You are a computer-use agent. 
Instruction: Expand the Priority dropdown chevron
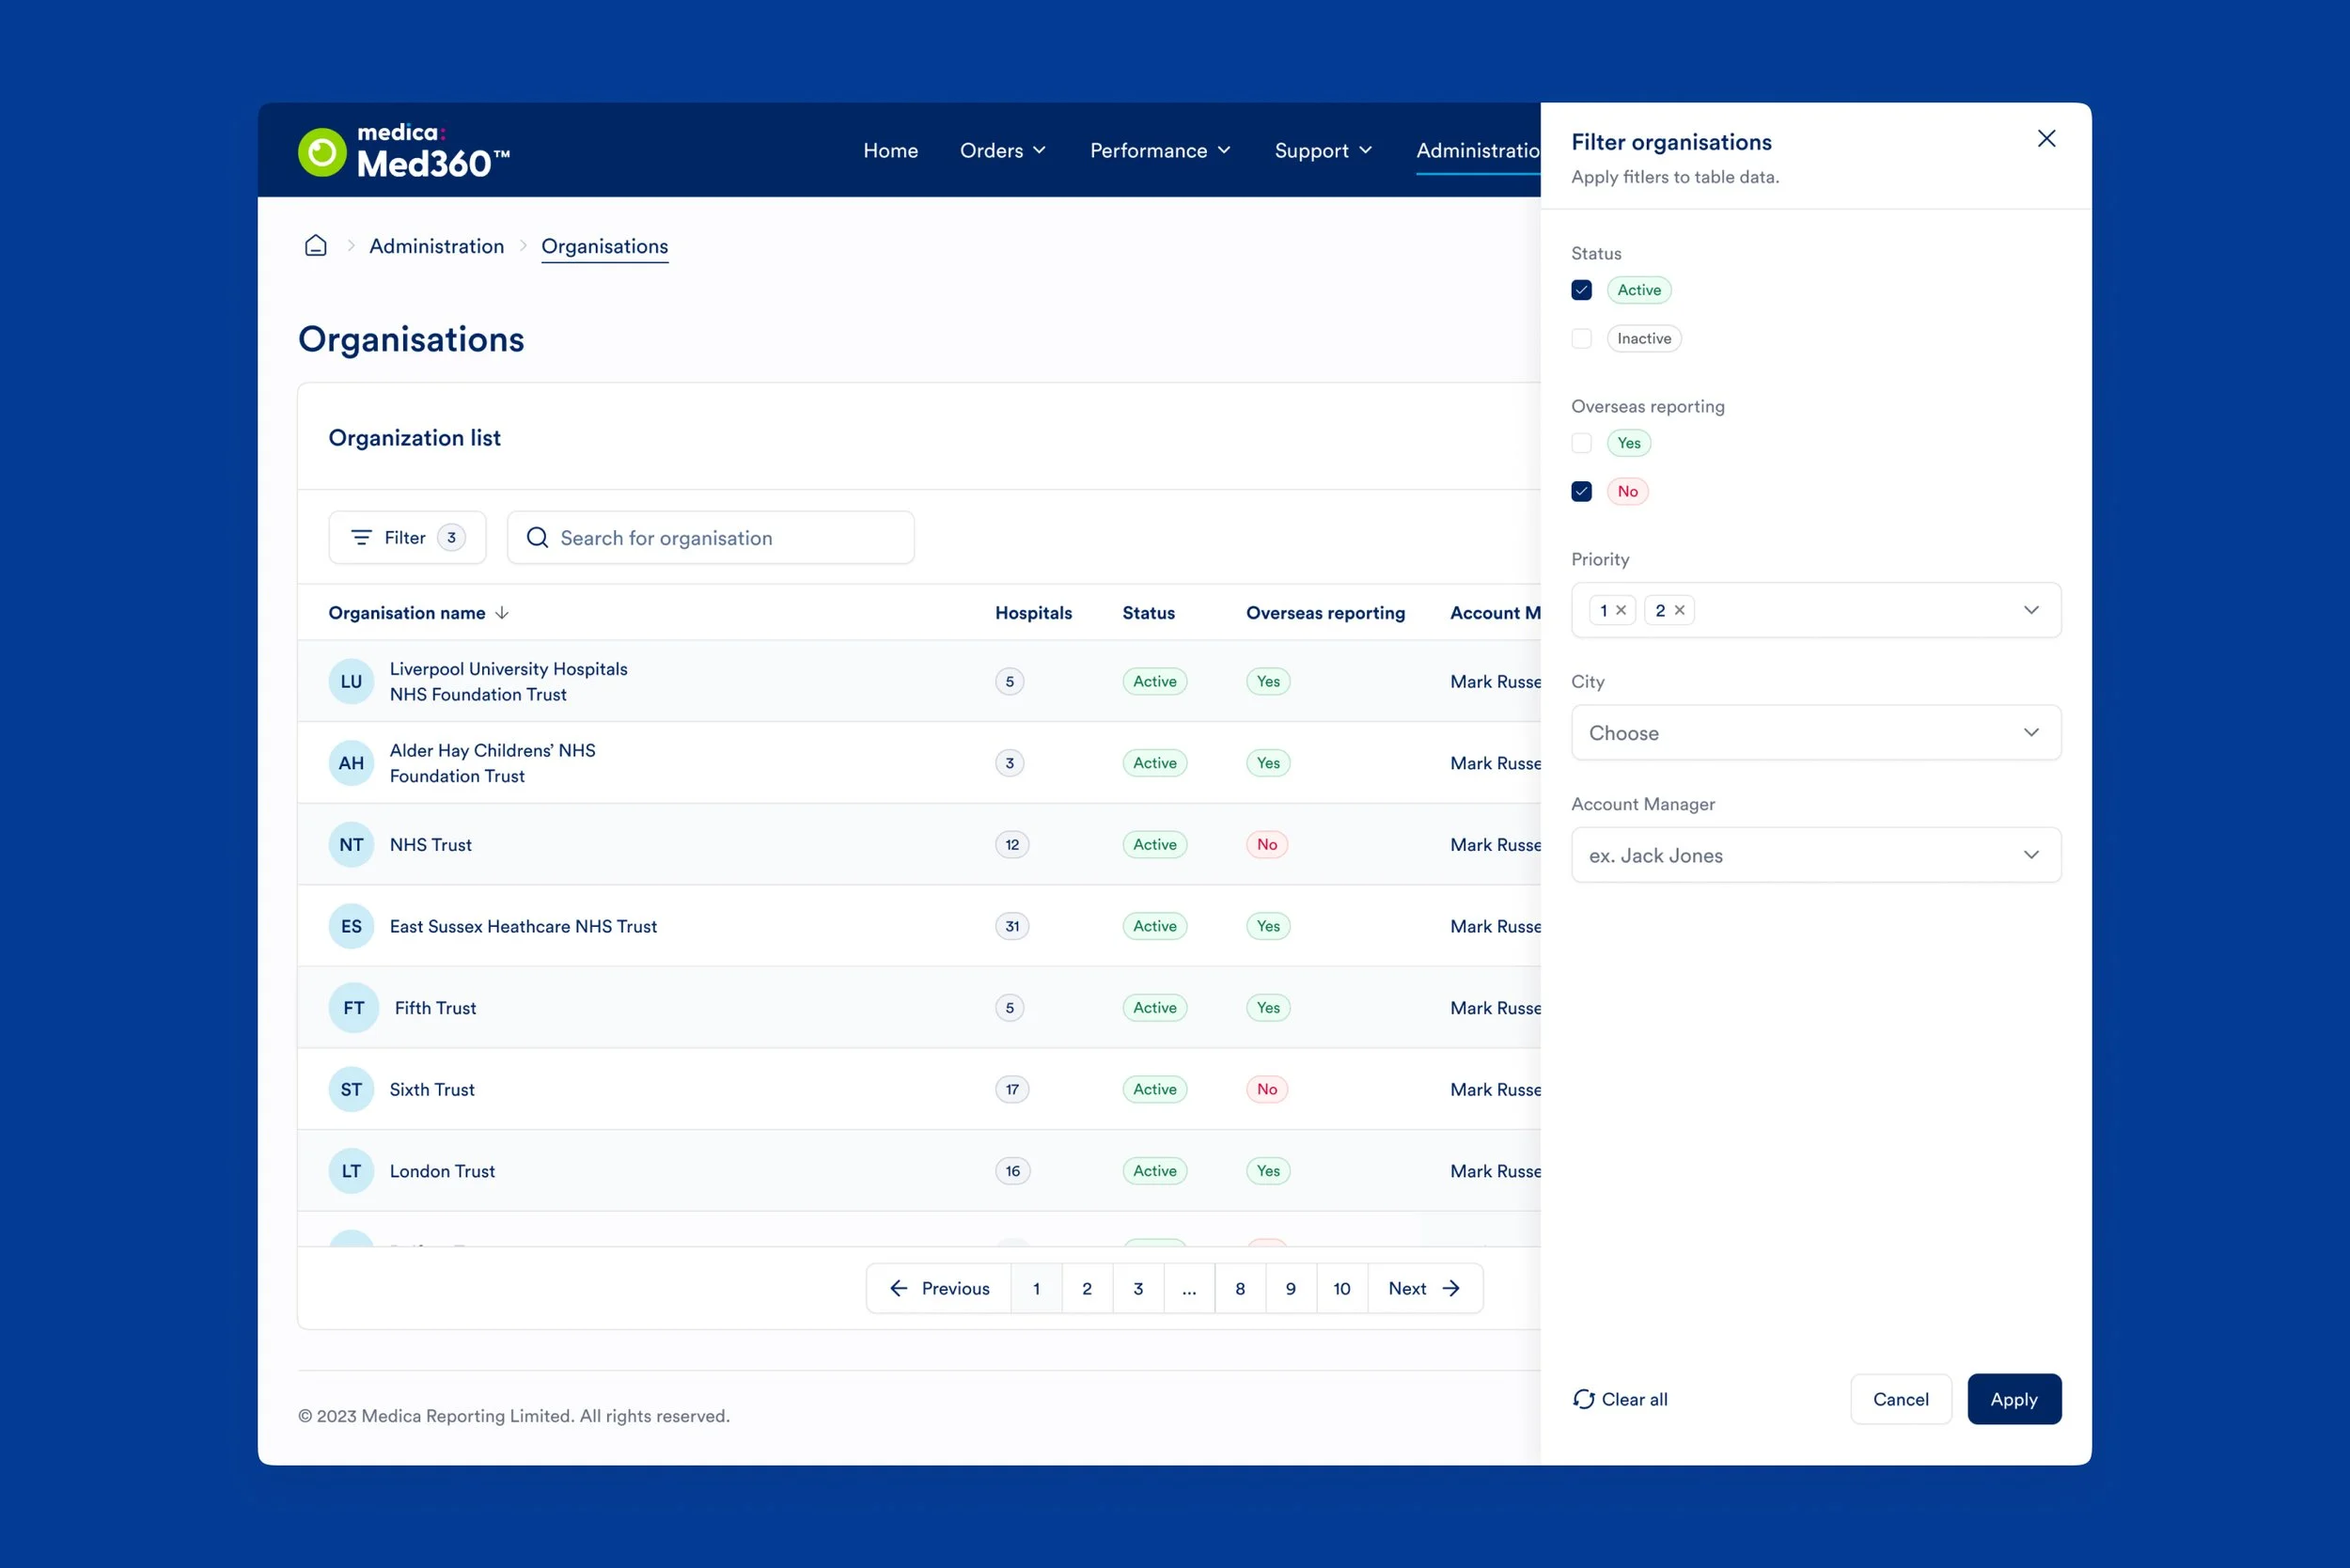2030,610
